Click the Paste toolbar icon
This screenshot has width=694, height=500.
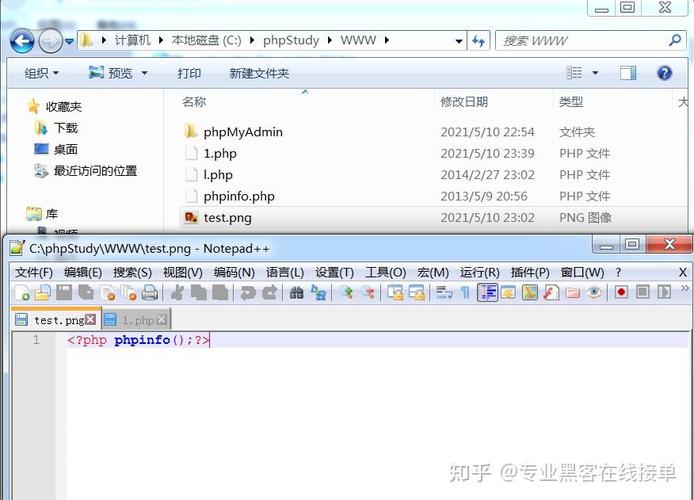(x=220, y=293)
